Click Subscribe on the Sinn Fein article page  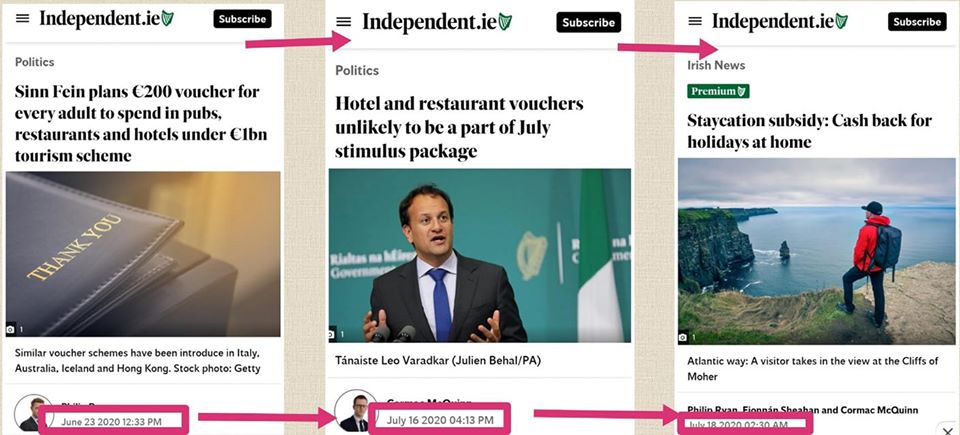tap(242, 19)
